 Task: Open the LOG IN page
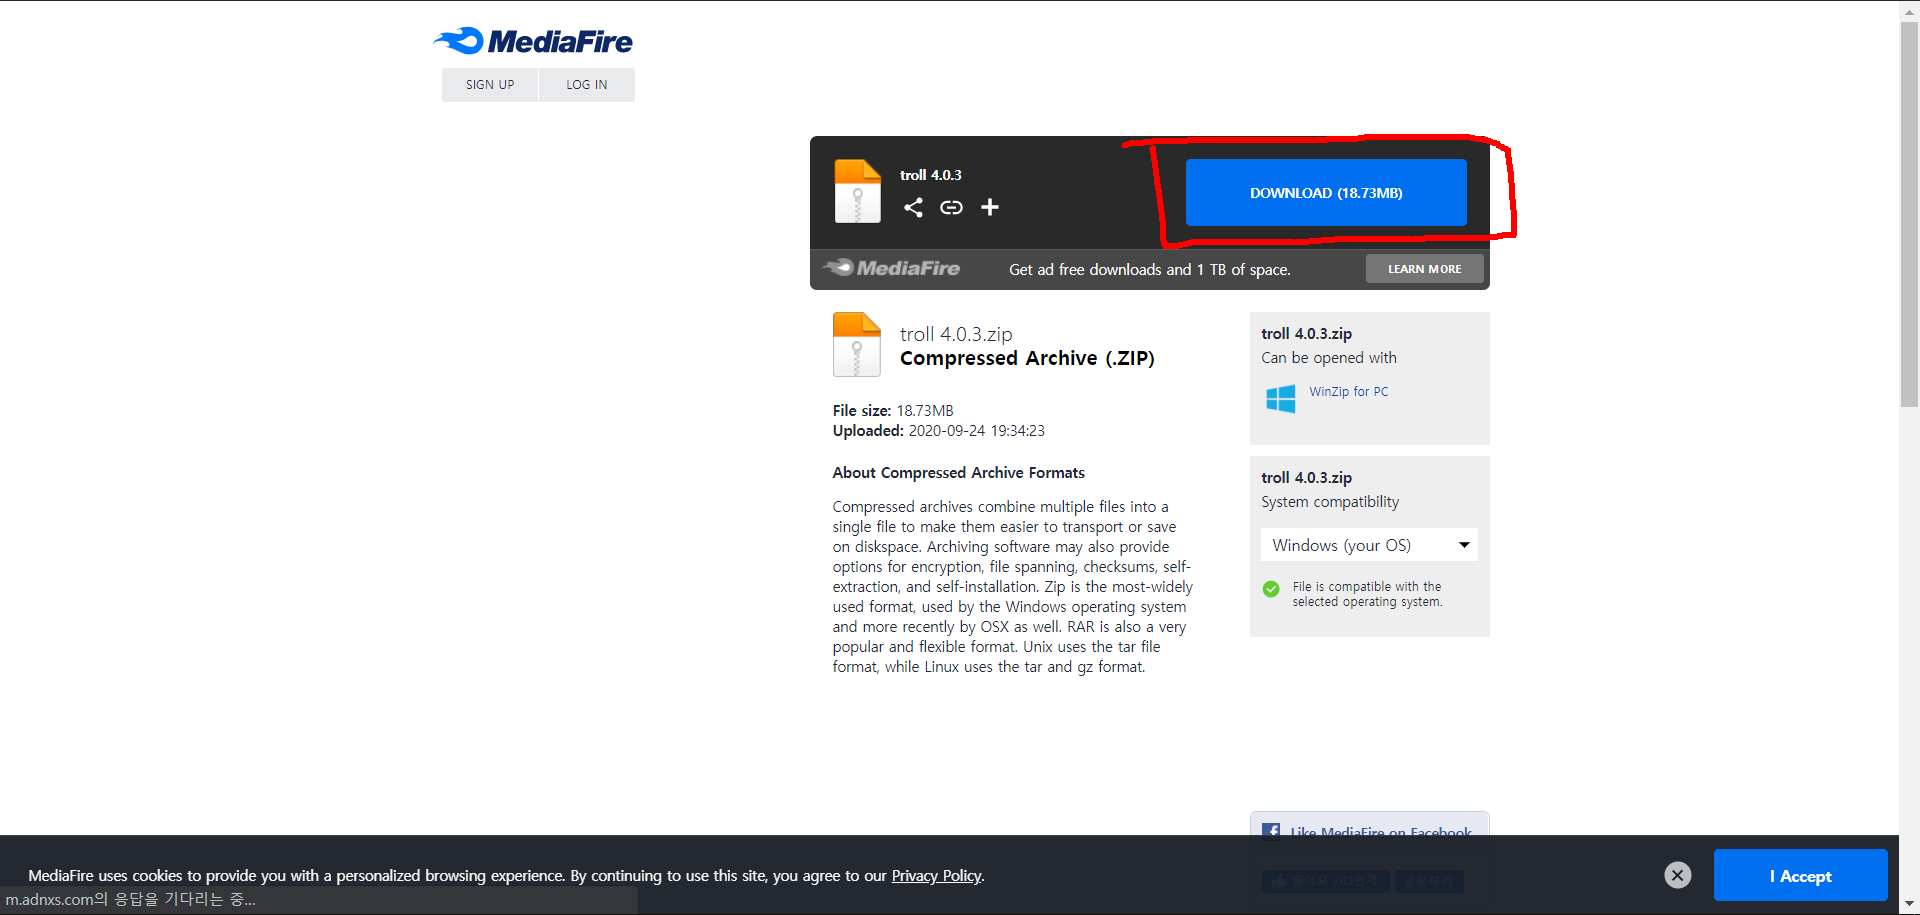click(587, 85)
